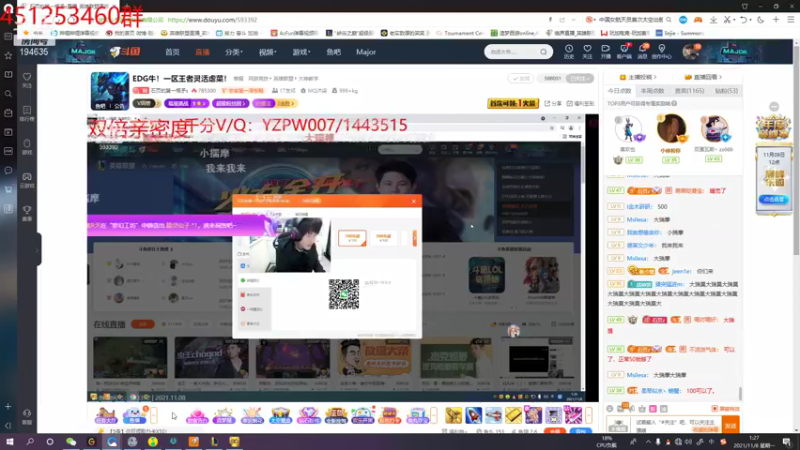Click the rocket gift icon in gift bar
This screenshot has width=800, height=450.
[x=473, y=415]
